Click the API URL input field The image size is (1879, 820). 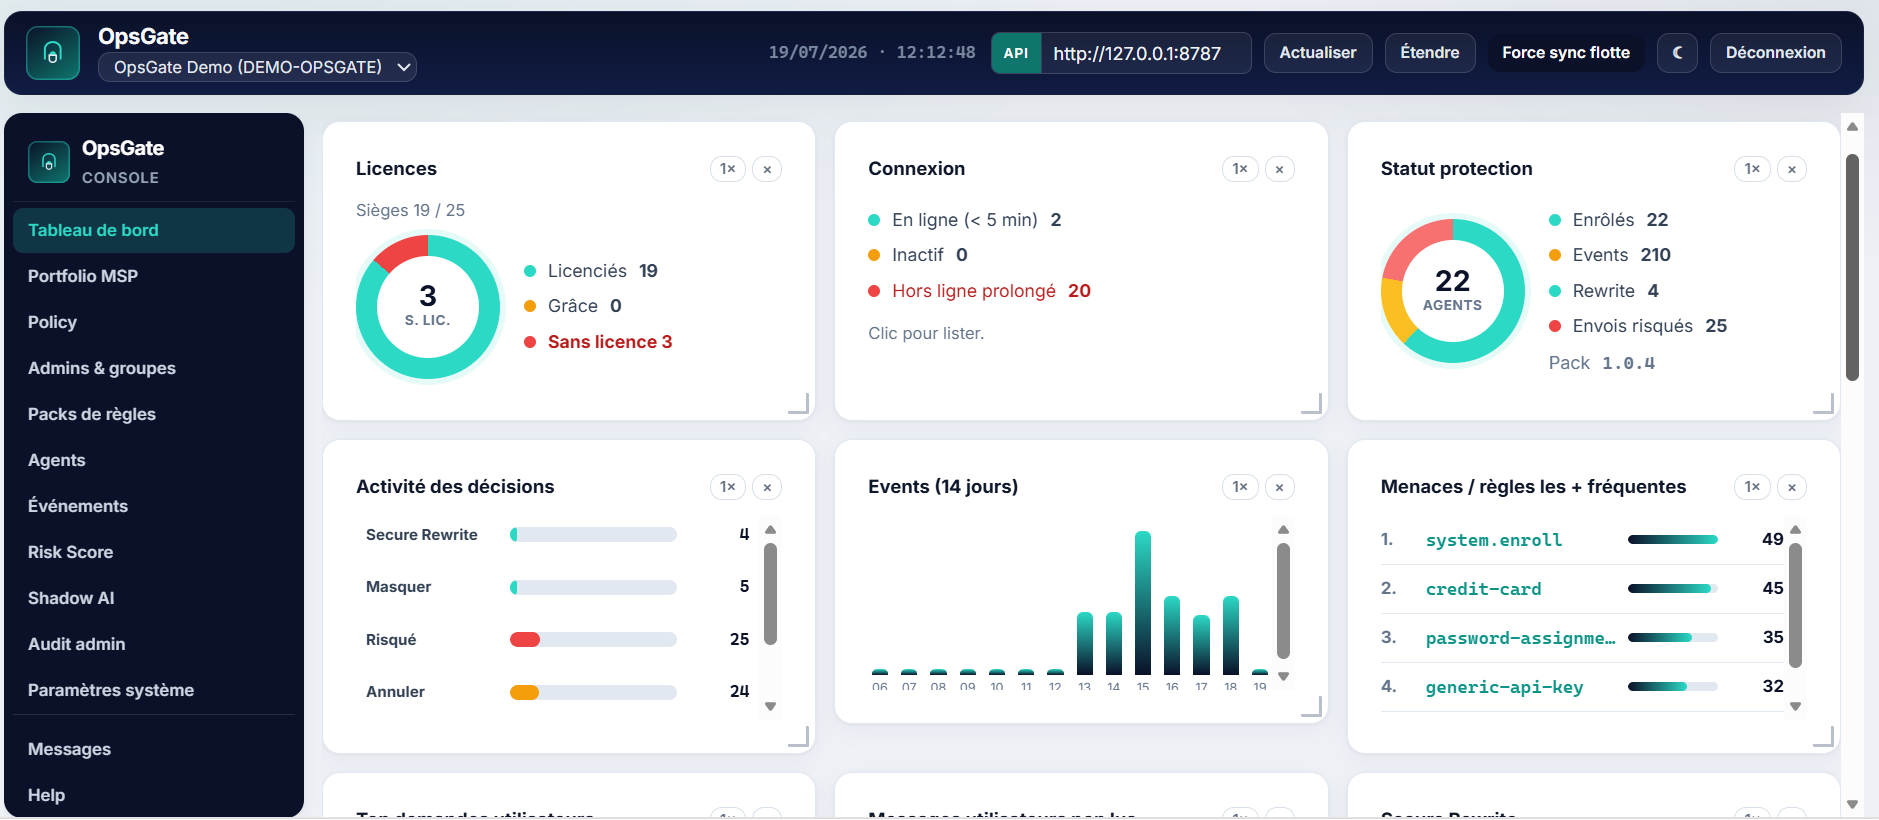tap(1146, 53)
